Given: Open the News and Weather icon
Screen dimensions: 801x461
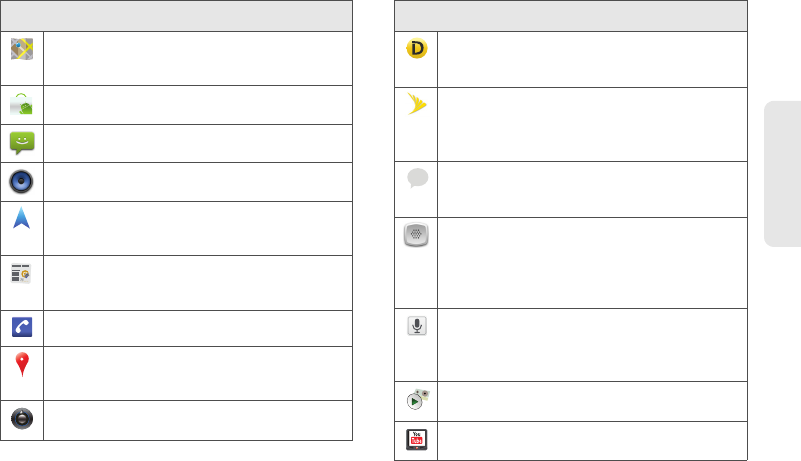Looking at the screenshot, I should (x=22, y=274).
